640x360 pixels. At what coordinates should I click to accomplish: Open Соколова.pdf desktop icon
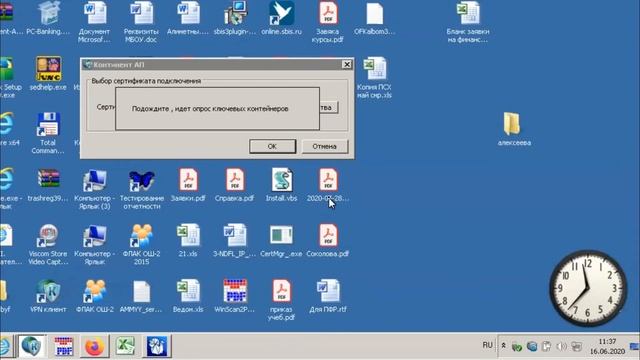tap(328, 240)
